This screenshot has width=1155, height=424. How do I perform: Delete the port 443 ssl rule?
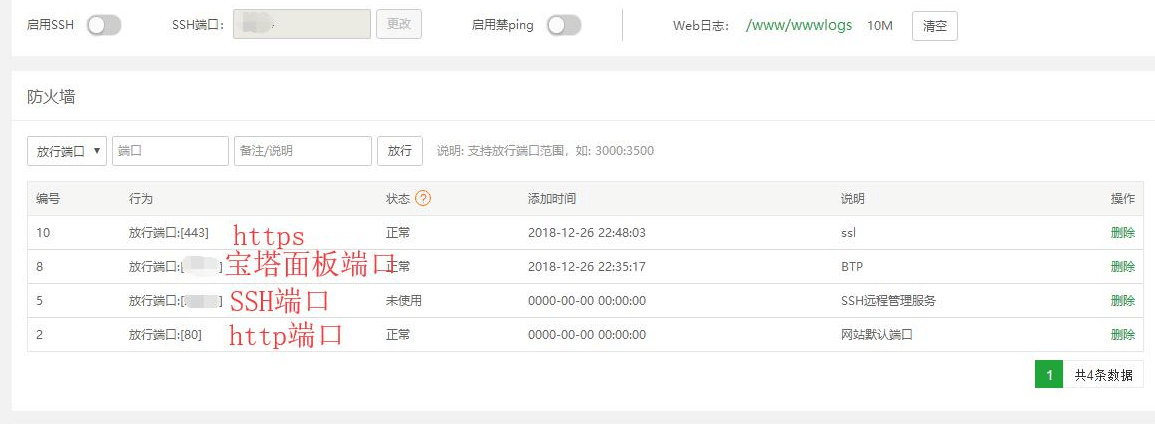coord(1122,233)
